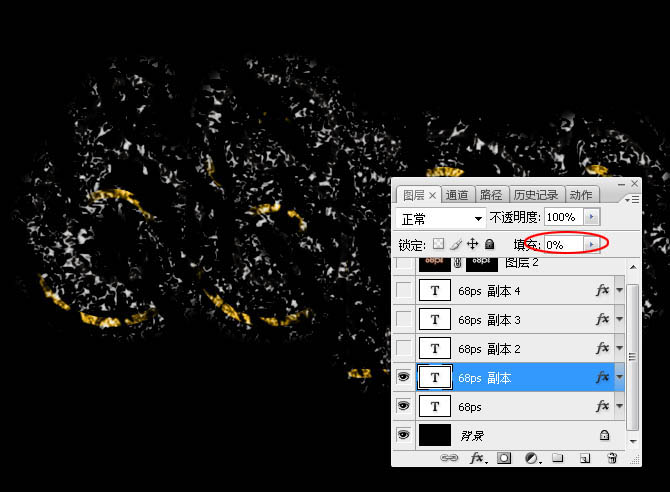Click fx icon on 68ps 副本 3 layer
670x492 pixels.
coord(602,319)
